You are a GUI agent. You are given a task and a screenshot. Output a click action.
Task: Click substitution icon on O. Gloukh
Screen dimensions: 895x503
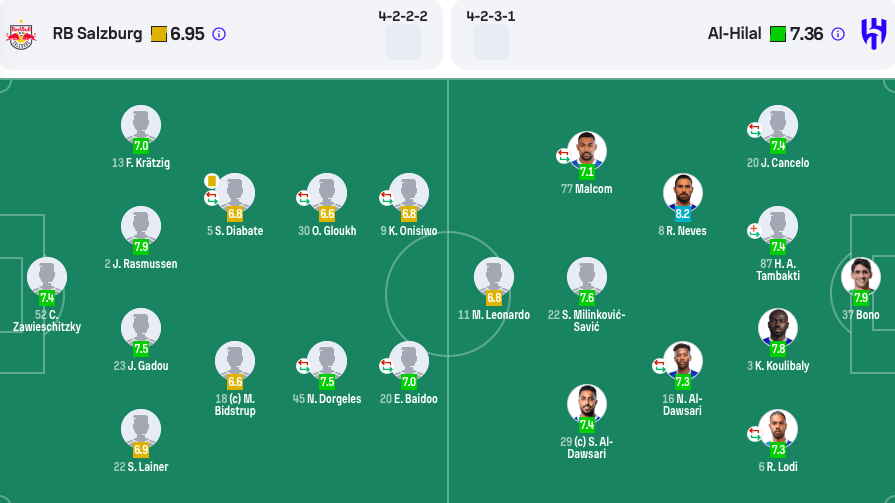[x=303, y=198]
